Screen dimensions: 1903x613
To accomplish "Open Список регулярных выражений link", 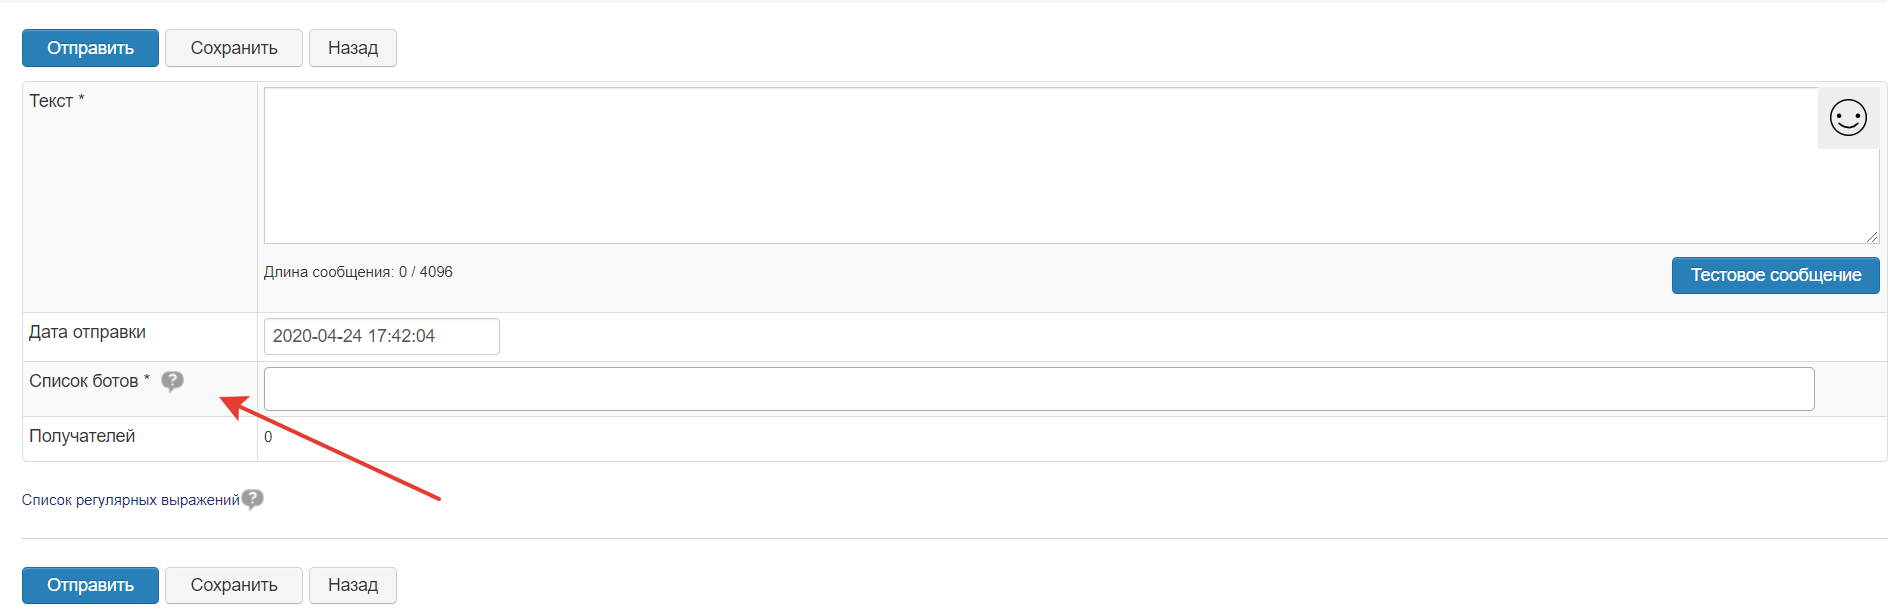I will (x=131, y=500).
